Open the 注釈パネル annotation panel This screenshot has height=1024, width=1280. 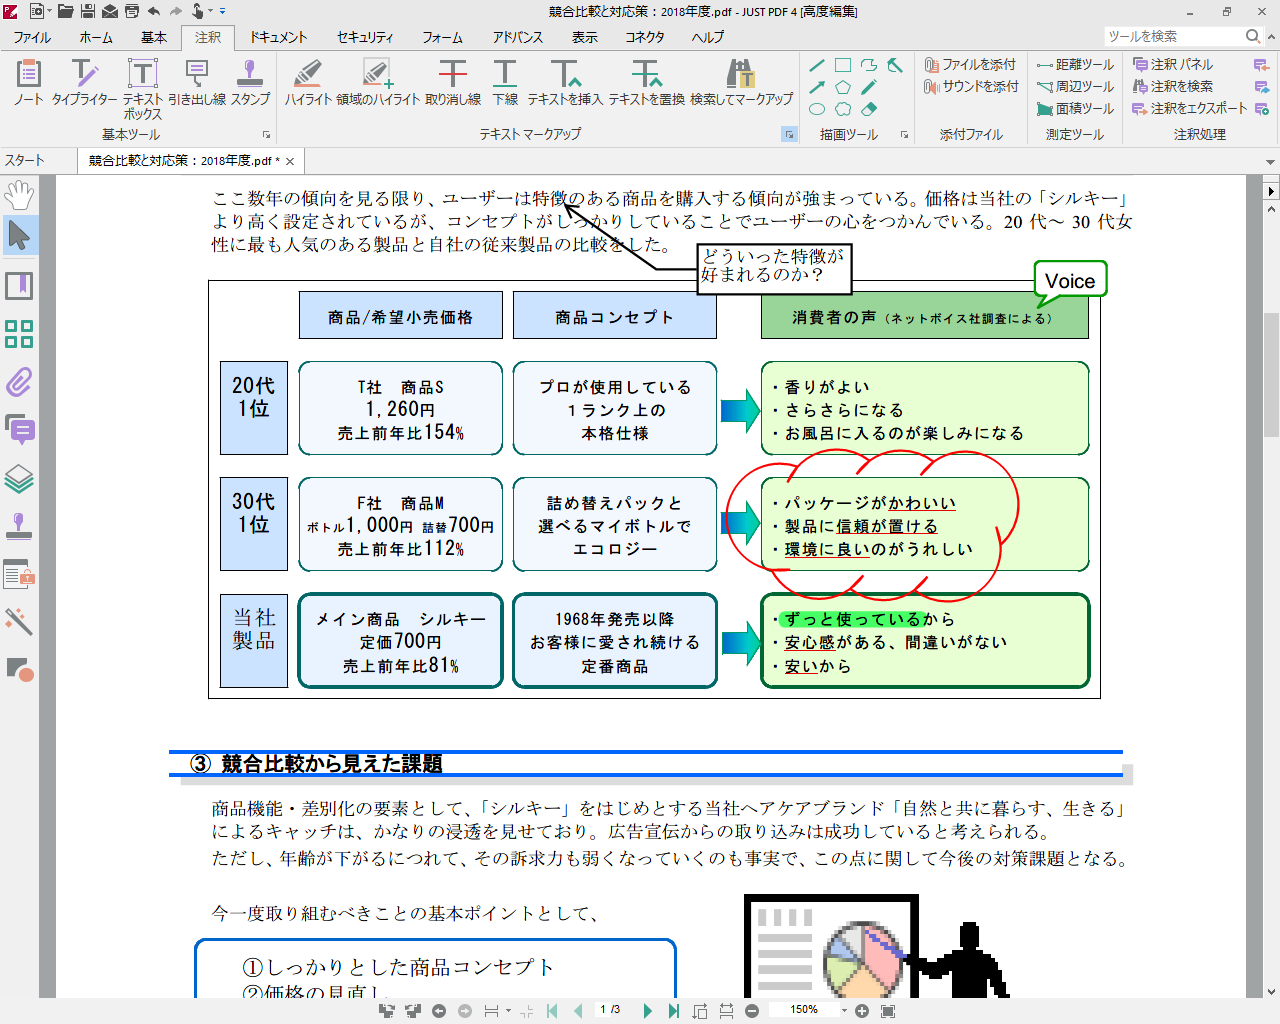[1173, 64]
